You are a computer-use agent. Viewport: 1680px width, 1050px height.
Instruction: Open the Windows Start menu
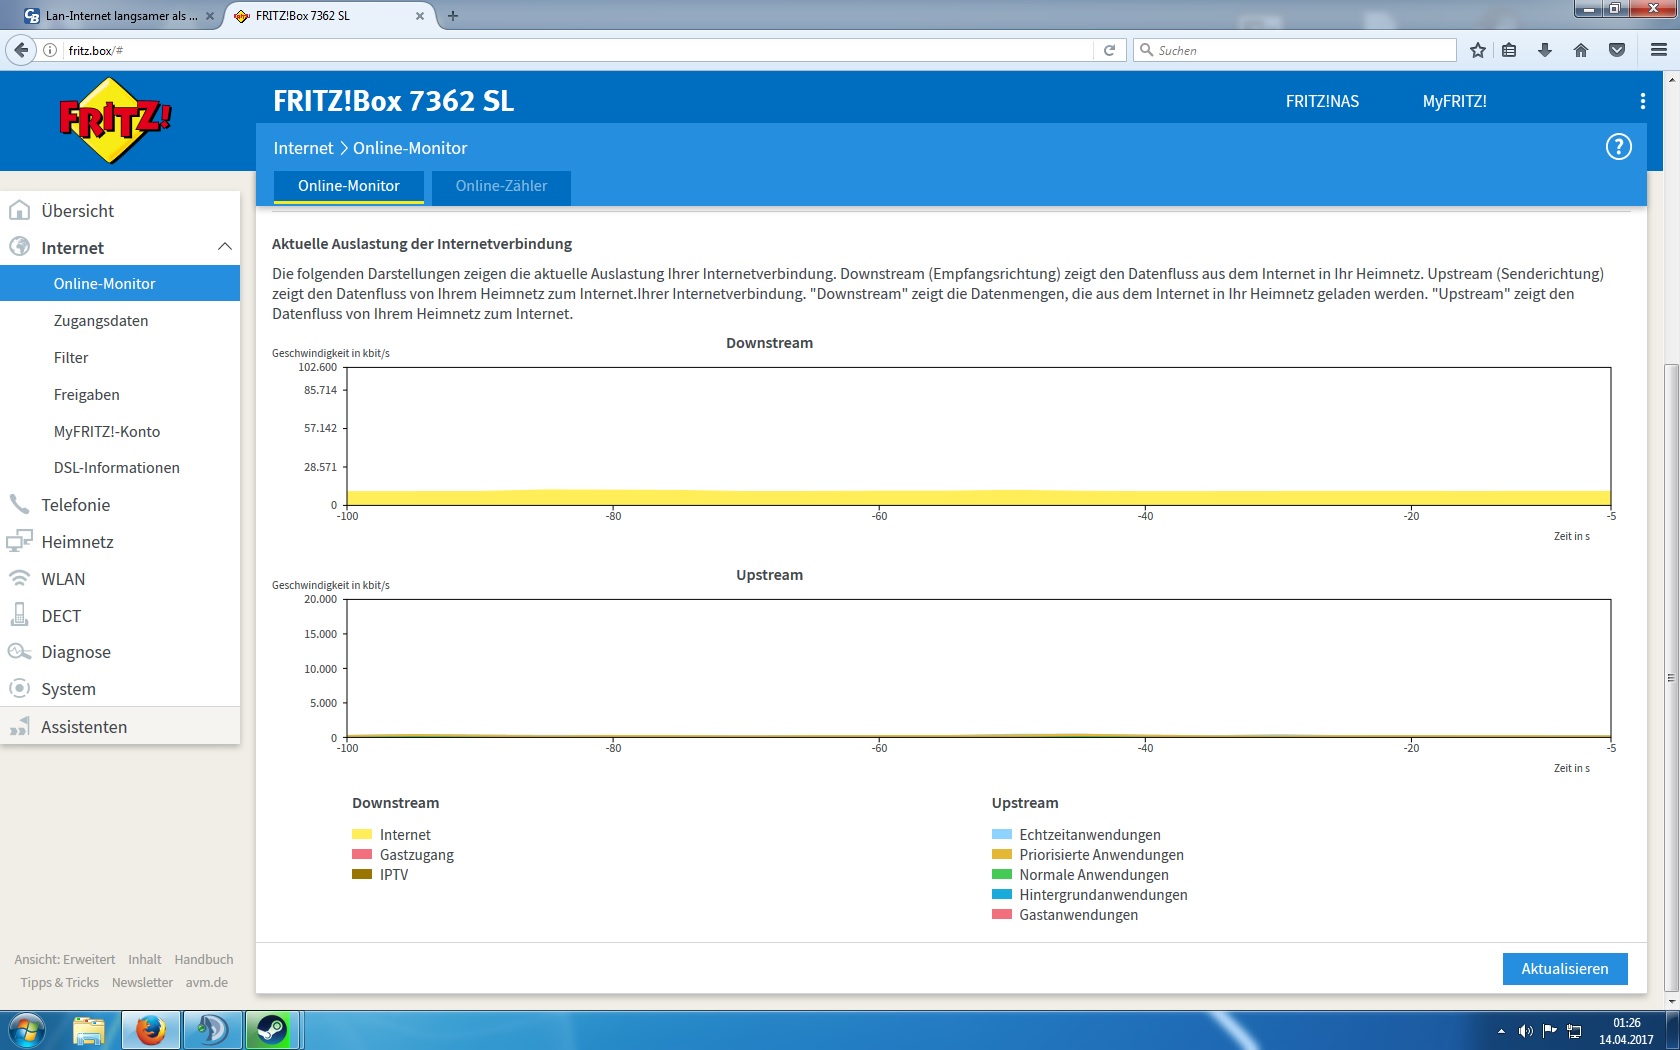26,1030
